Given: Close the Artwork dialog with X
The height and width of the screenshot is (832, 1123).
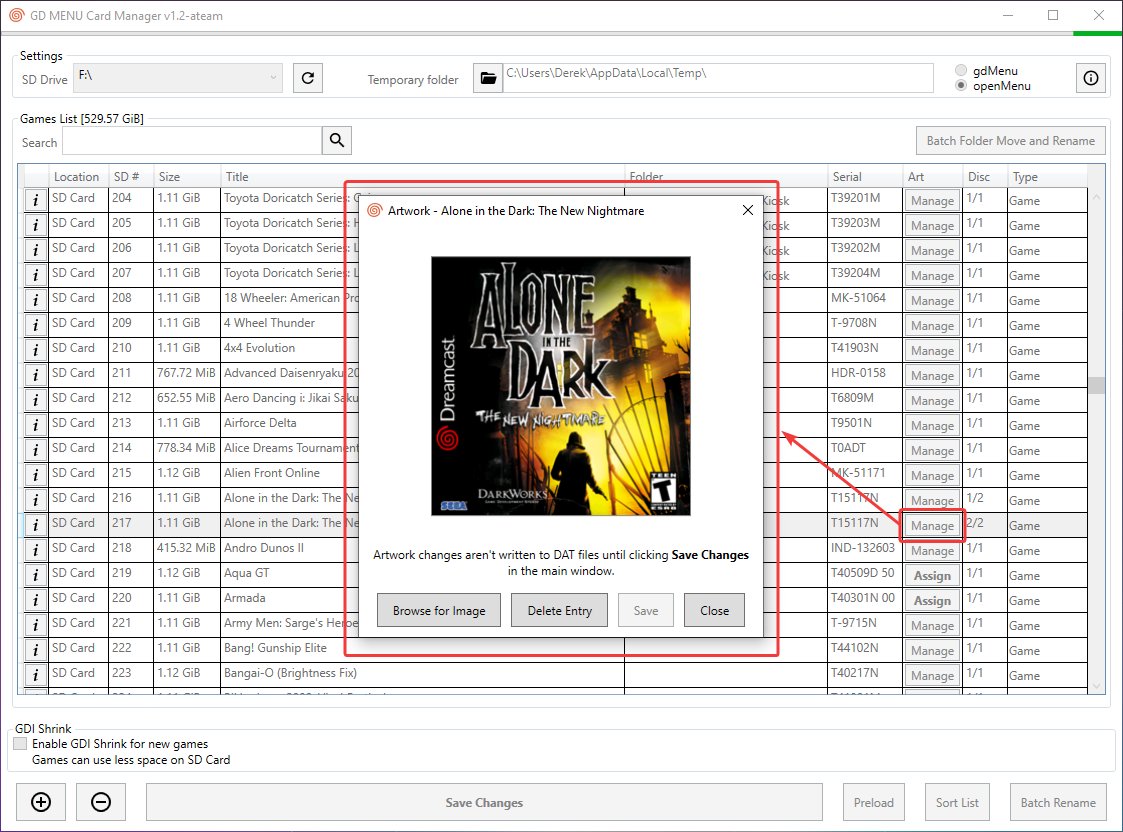Looking at the screenshot, I should [x=748, y=210].
